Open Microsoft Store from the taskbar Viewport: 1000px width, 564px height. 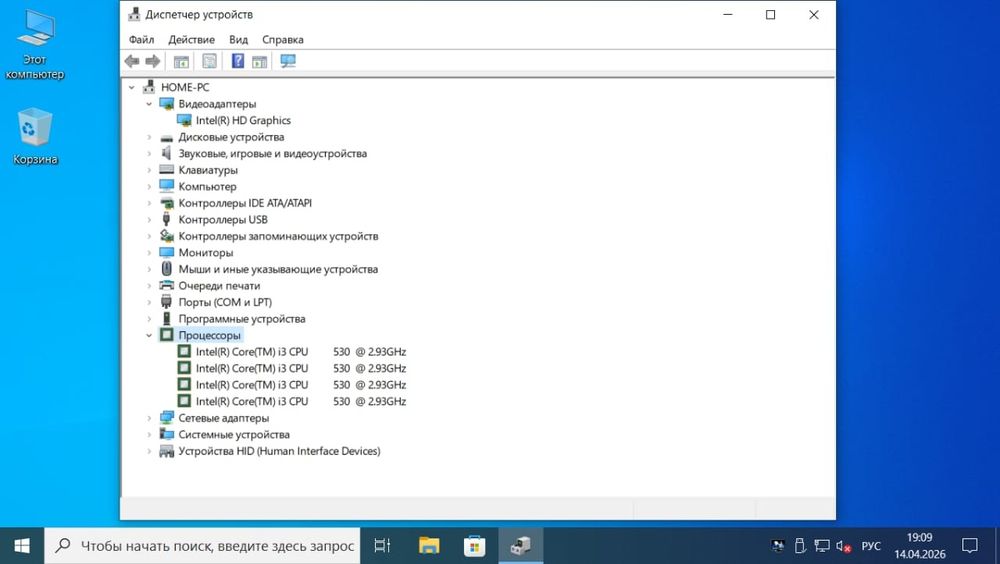474,545
